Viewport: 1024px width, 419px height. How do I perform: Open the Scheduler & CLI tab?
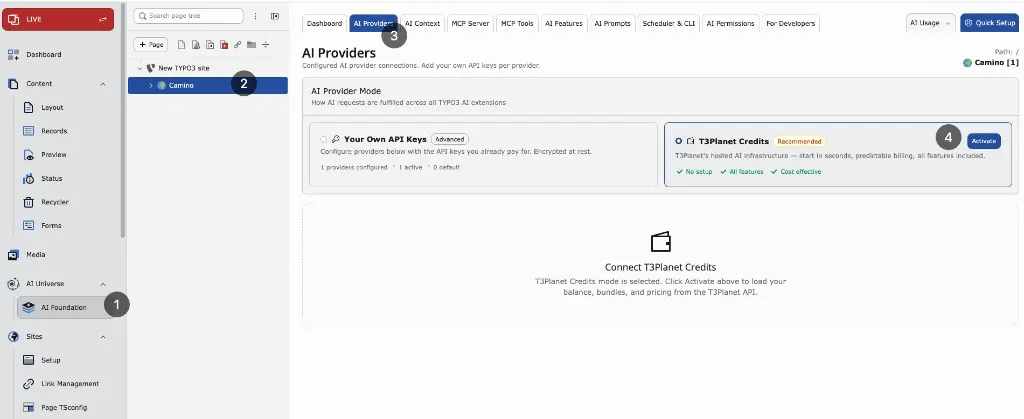669,23
